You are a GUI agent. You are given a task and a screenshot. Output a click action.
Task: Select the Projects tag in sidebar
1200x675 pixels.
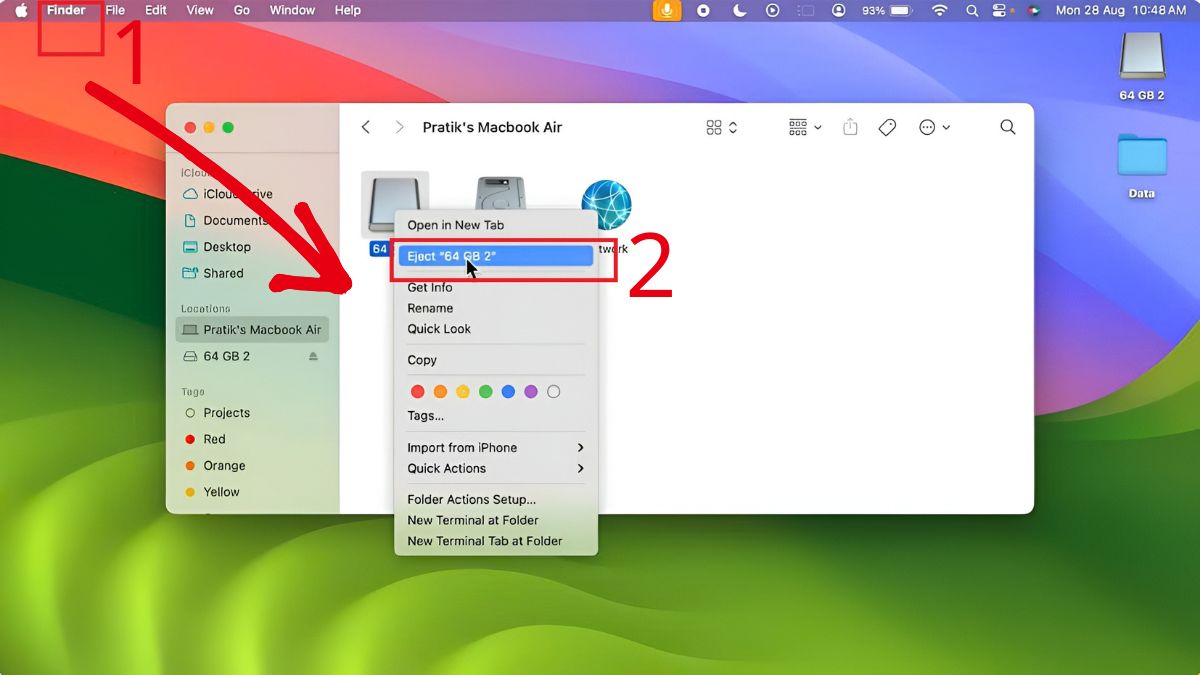click(x=218, y=413)
